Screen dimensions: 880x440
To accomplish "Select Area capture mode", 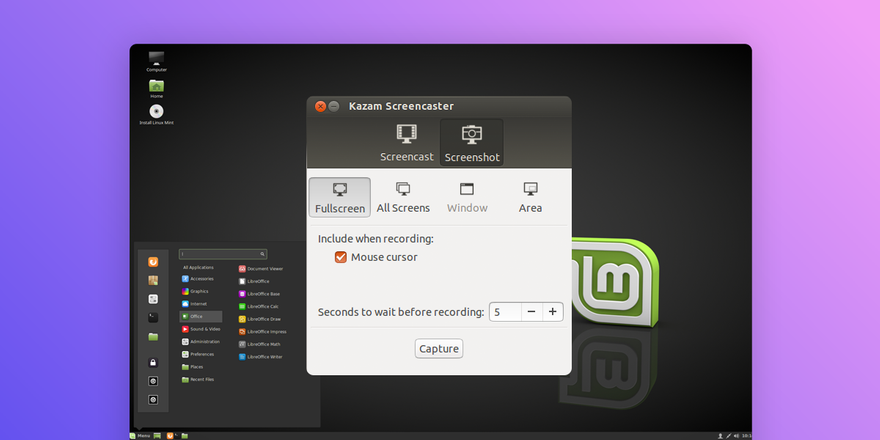I will (530, 198).
